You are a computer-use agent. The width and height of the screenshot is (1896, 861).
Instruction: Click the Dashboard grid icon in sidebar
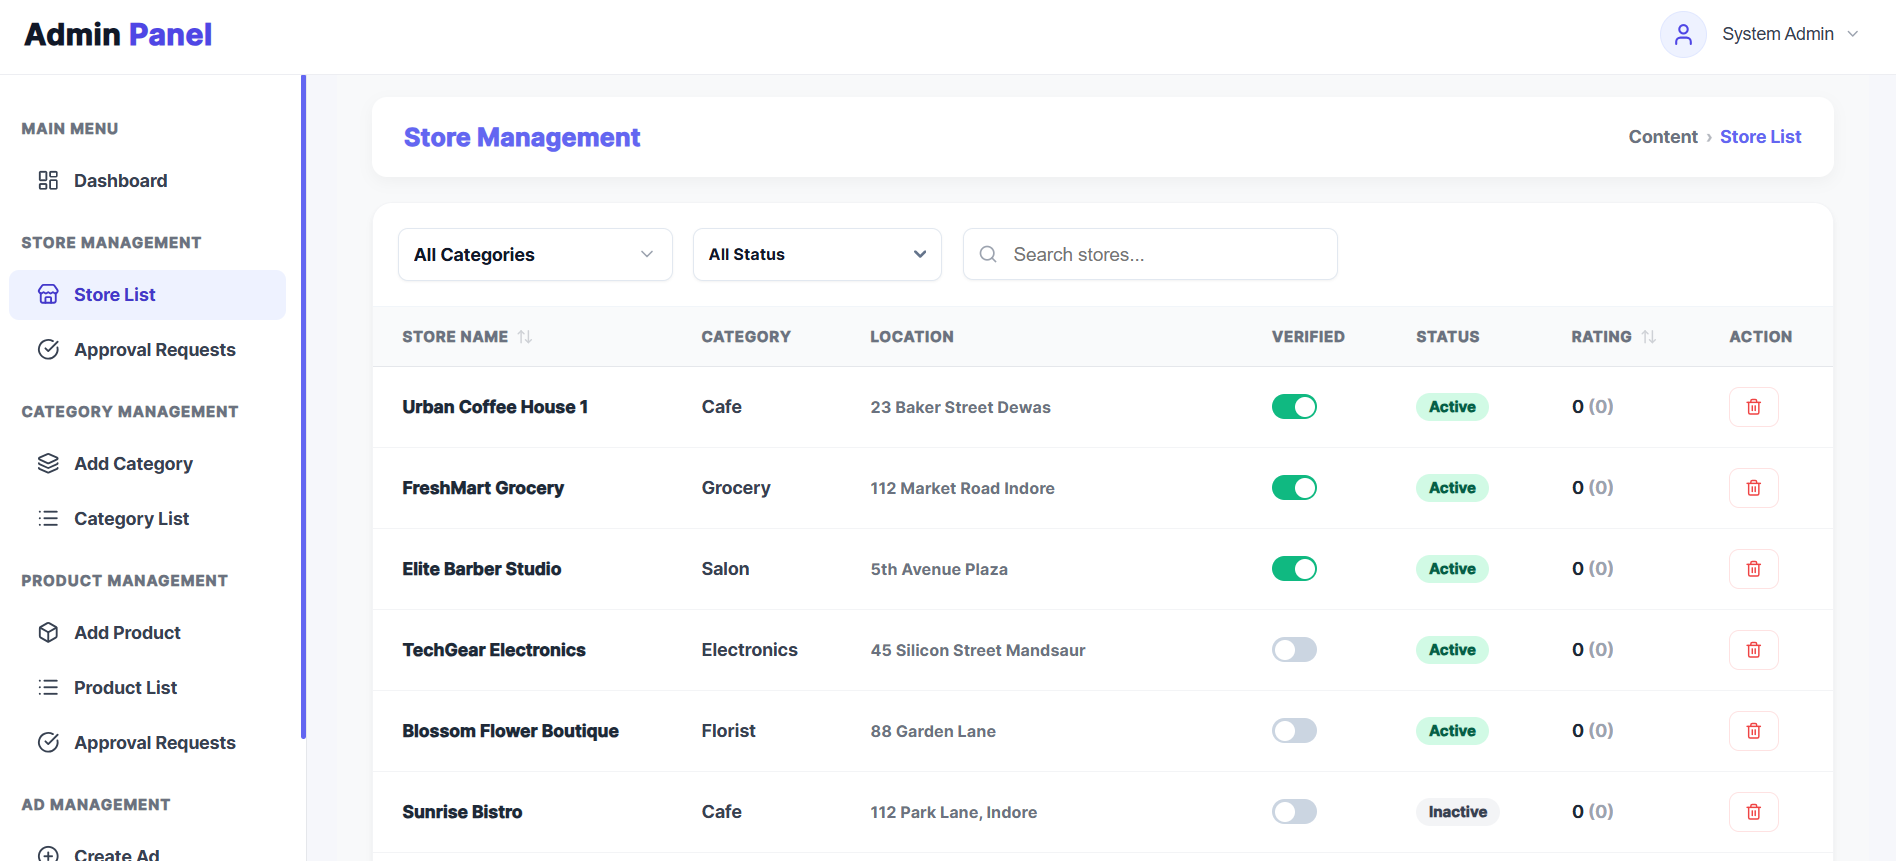click(48, 181)
